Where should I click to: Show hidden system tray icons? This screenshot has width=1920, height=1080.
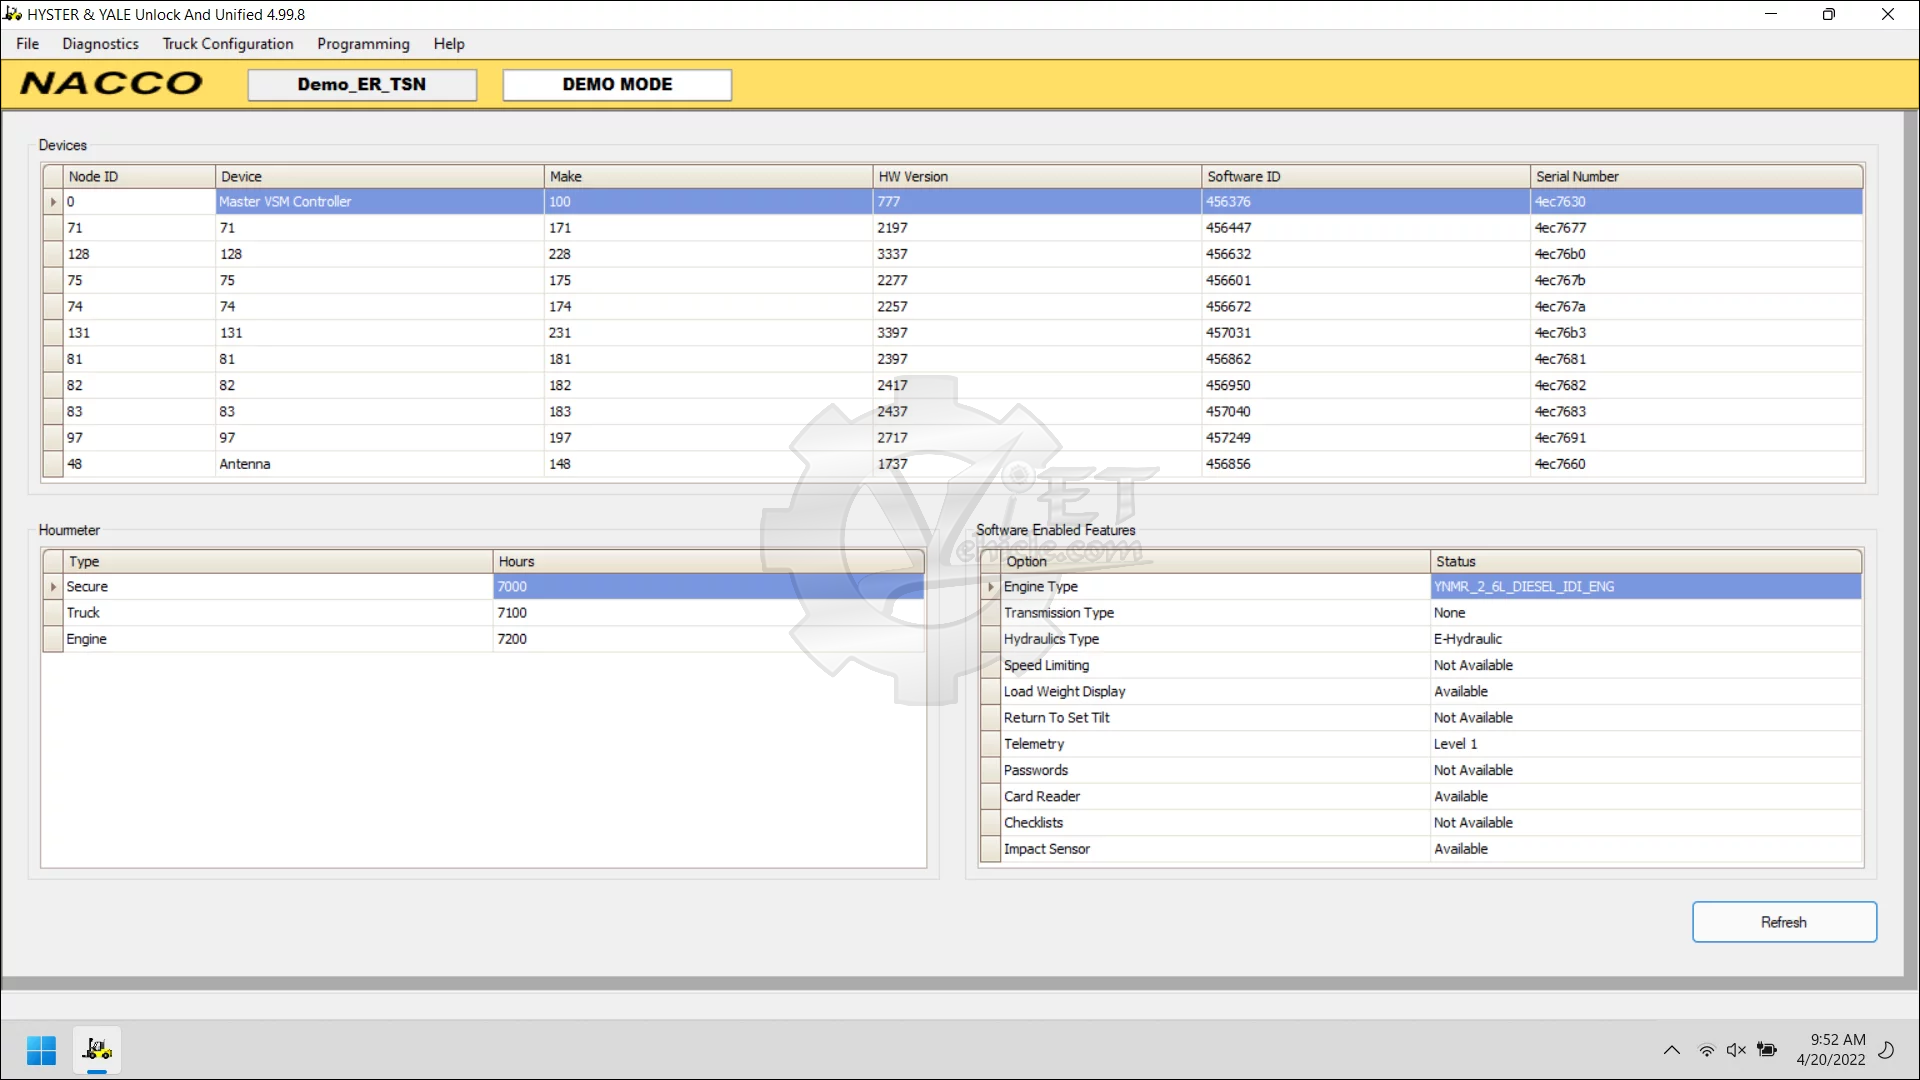tap(1671, 1050)
